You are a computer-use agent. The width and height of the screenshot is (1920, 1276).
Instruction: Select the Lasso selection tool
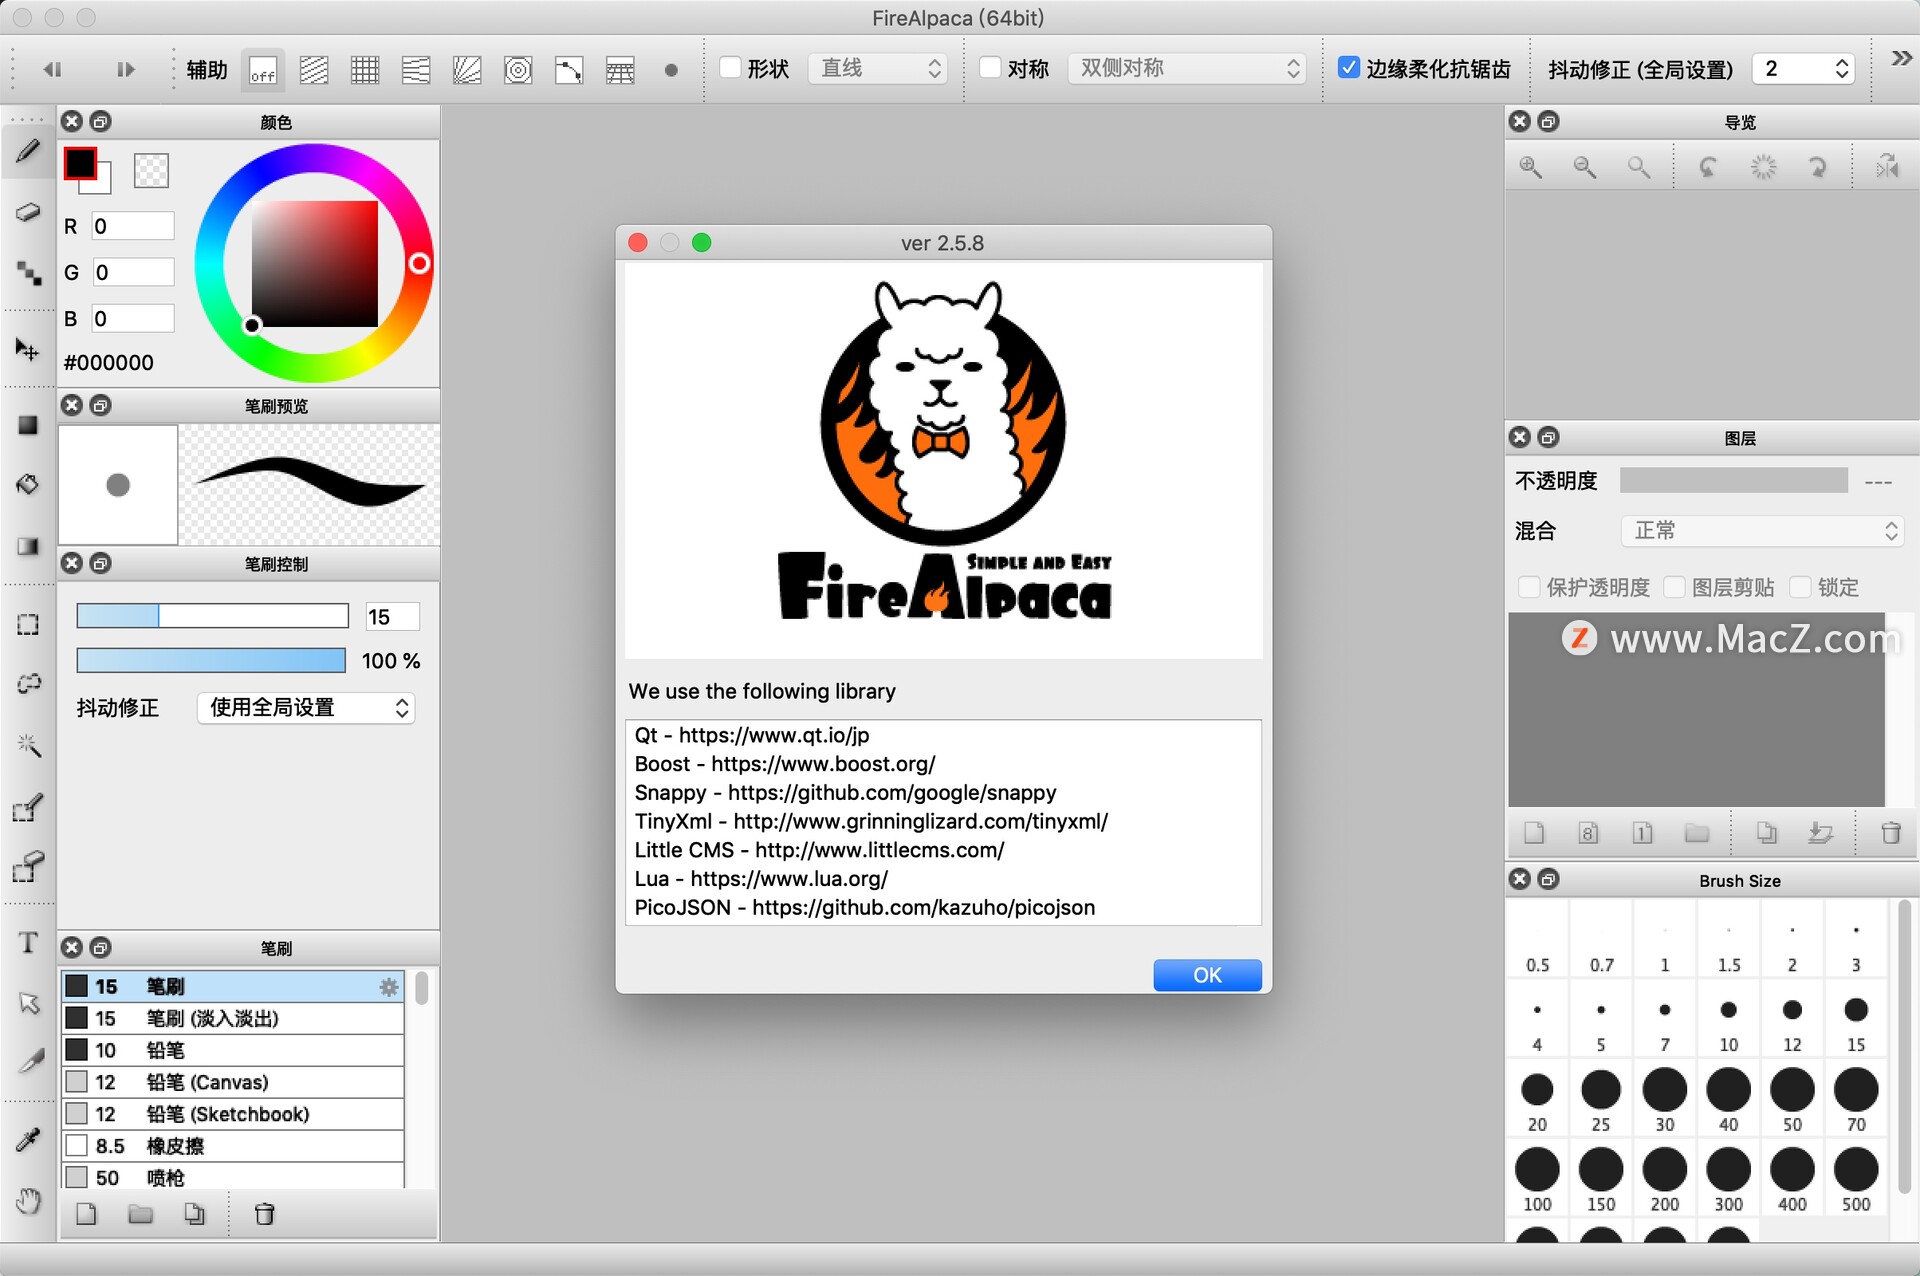pyautogui.click(x=28, y=685)
